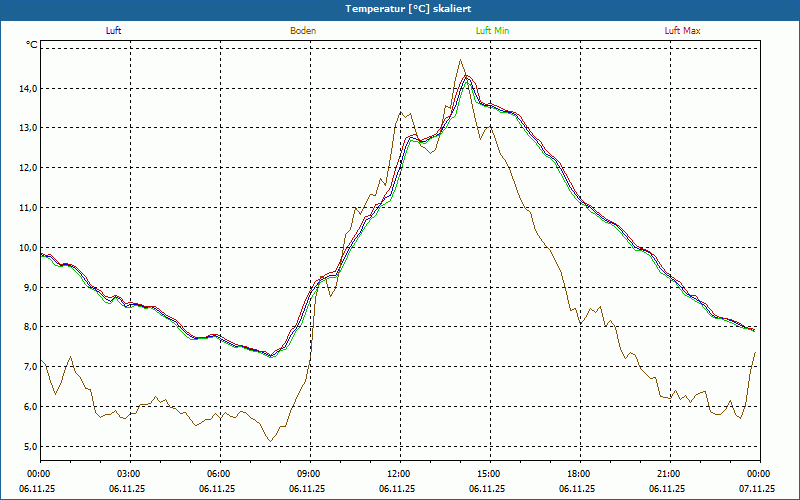Click the Luft legend label
The height and width of the screenshot is (500, 800).
coord(113,31)
